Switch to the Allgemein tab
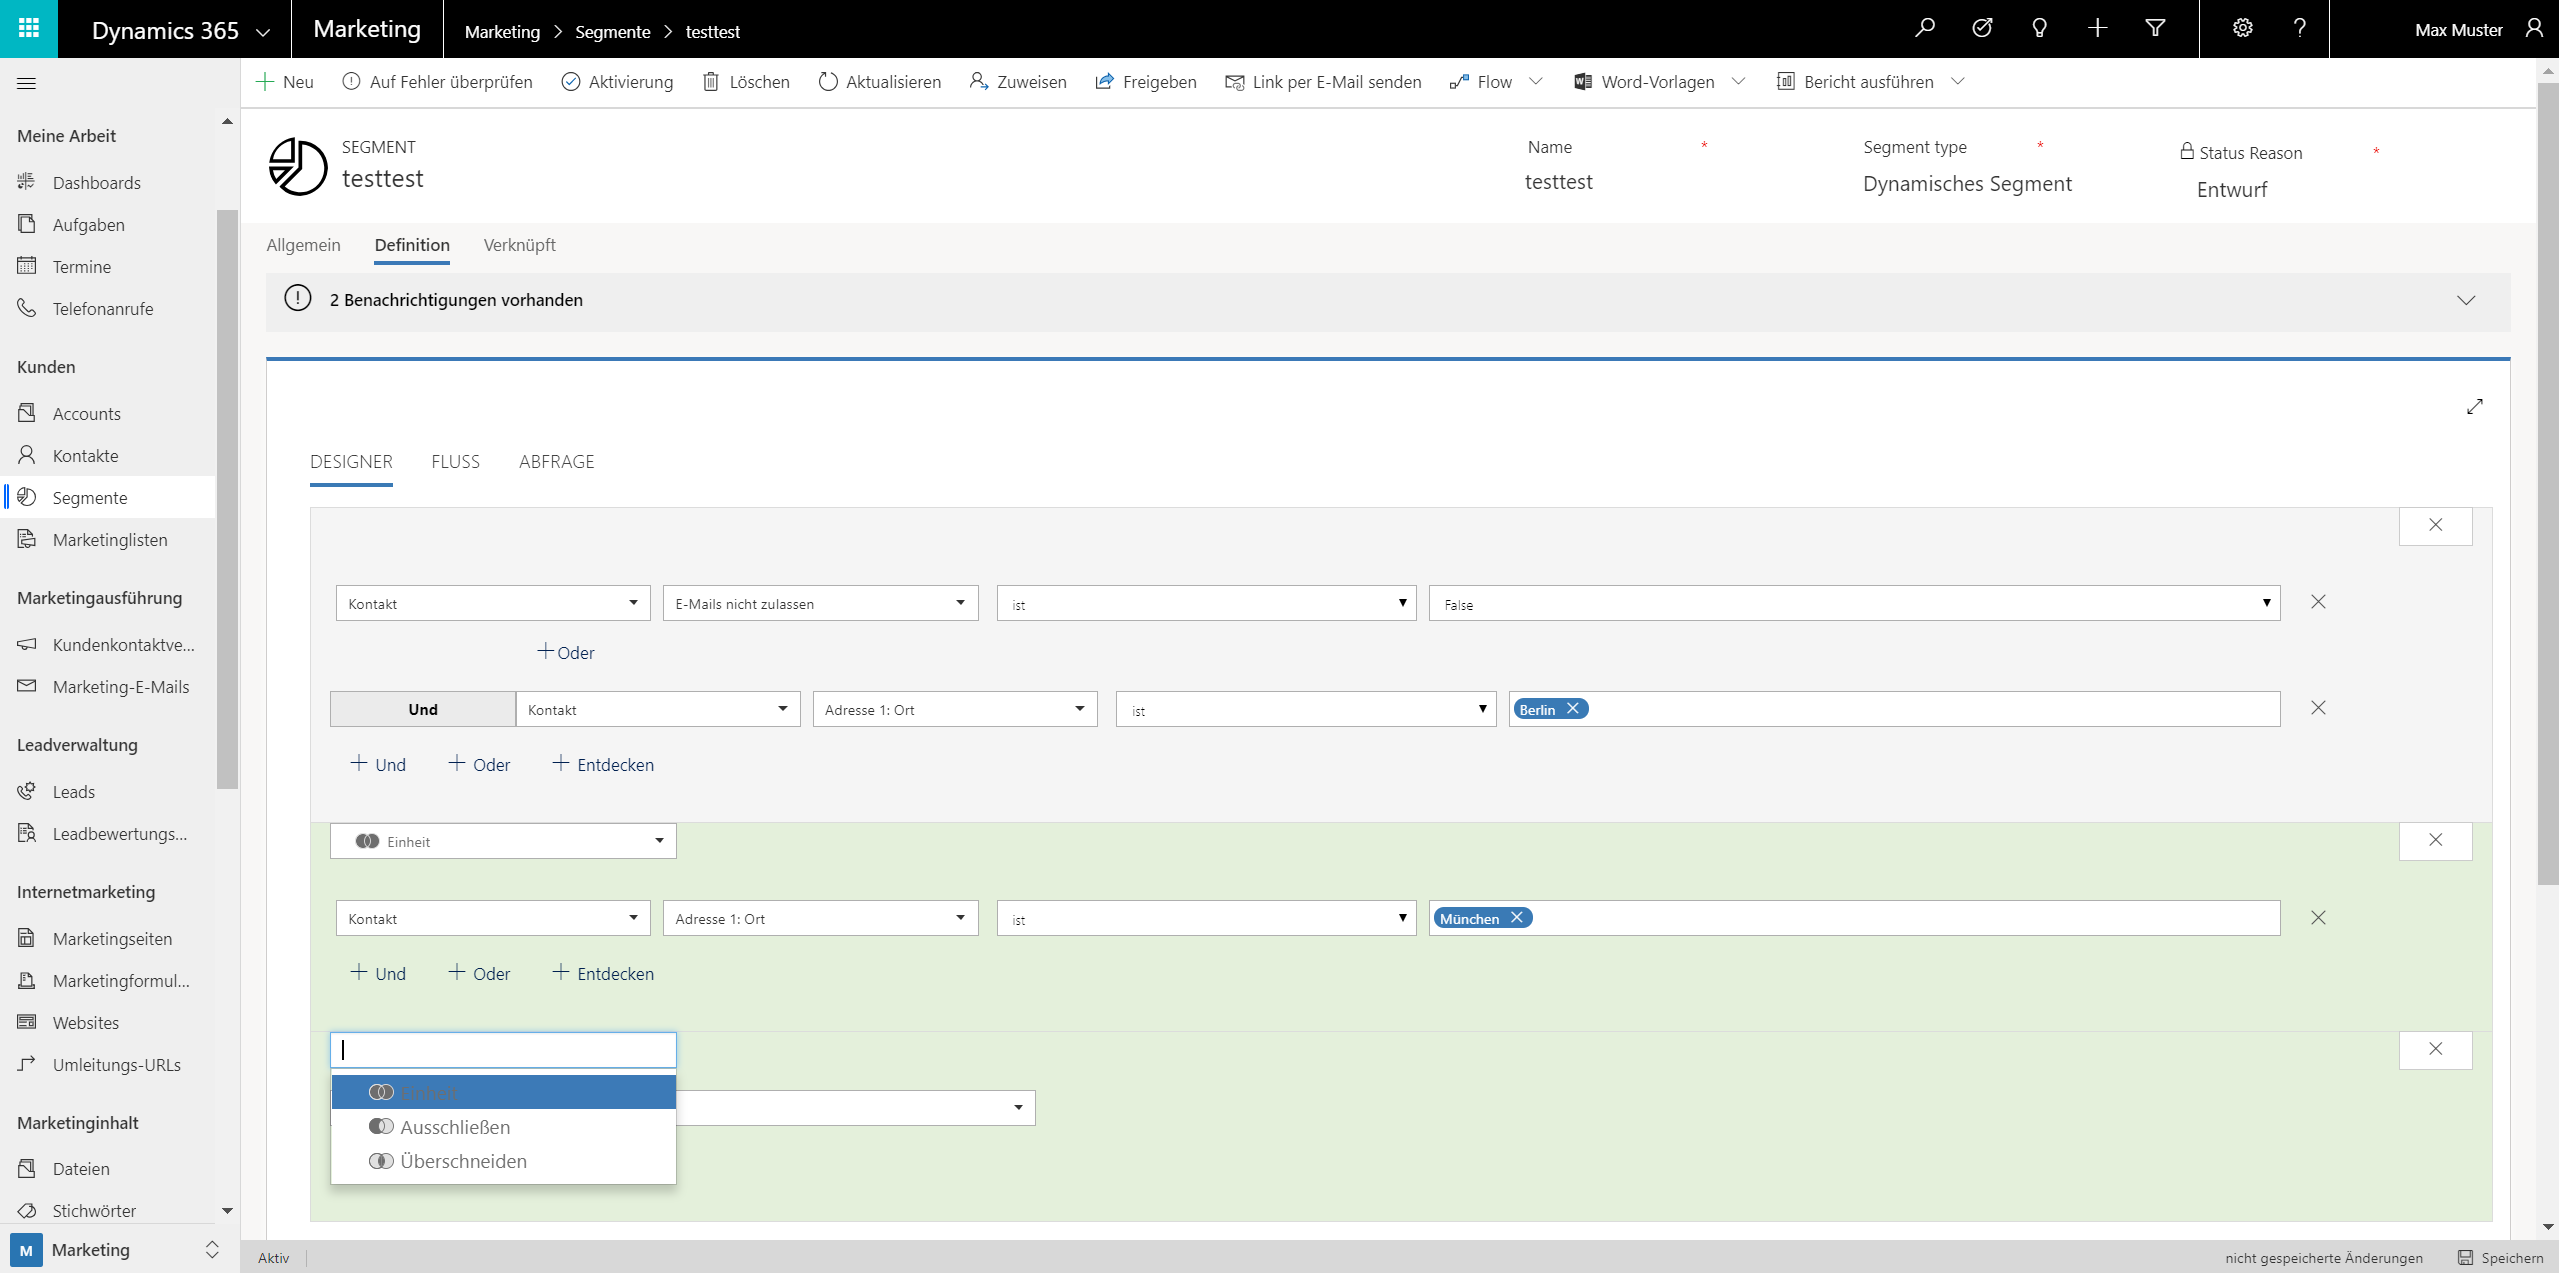The height and width of the screenshot is (1273, 2559). pyautogui.click(x=303, y=245)
